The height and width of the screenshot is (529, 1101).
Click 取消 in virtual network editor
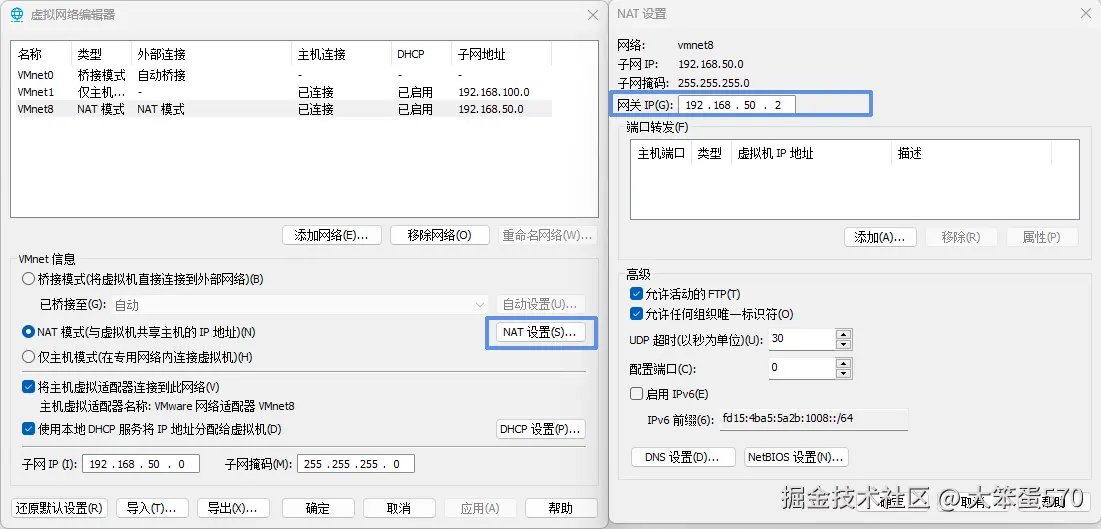399,508
